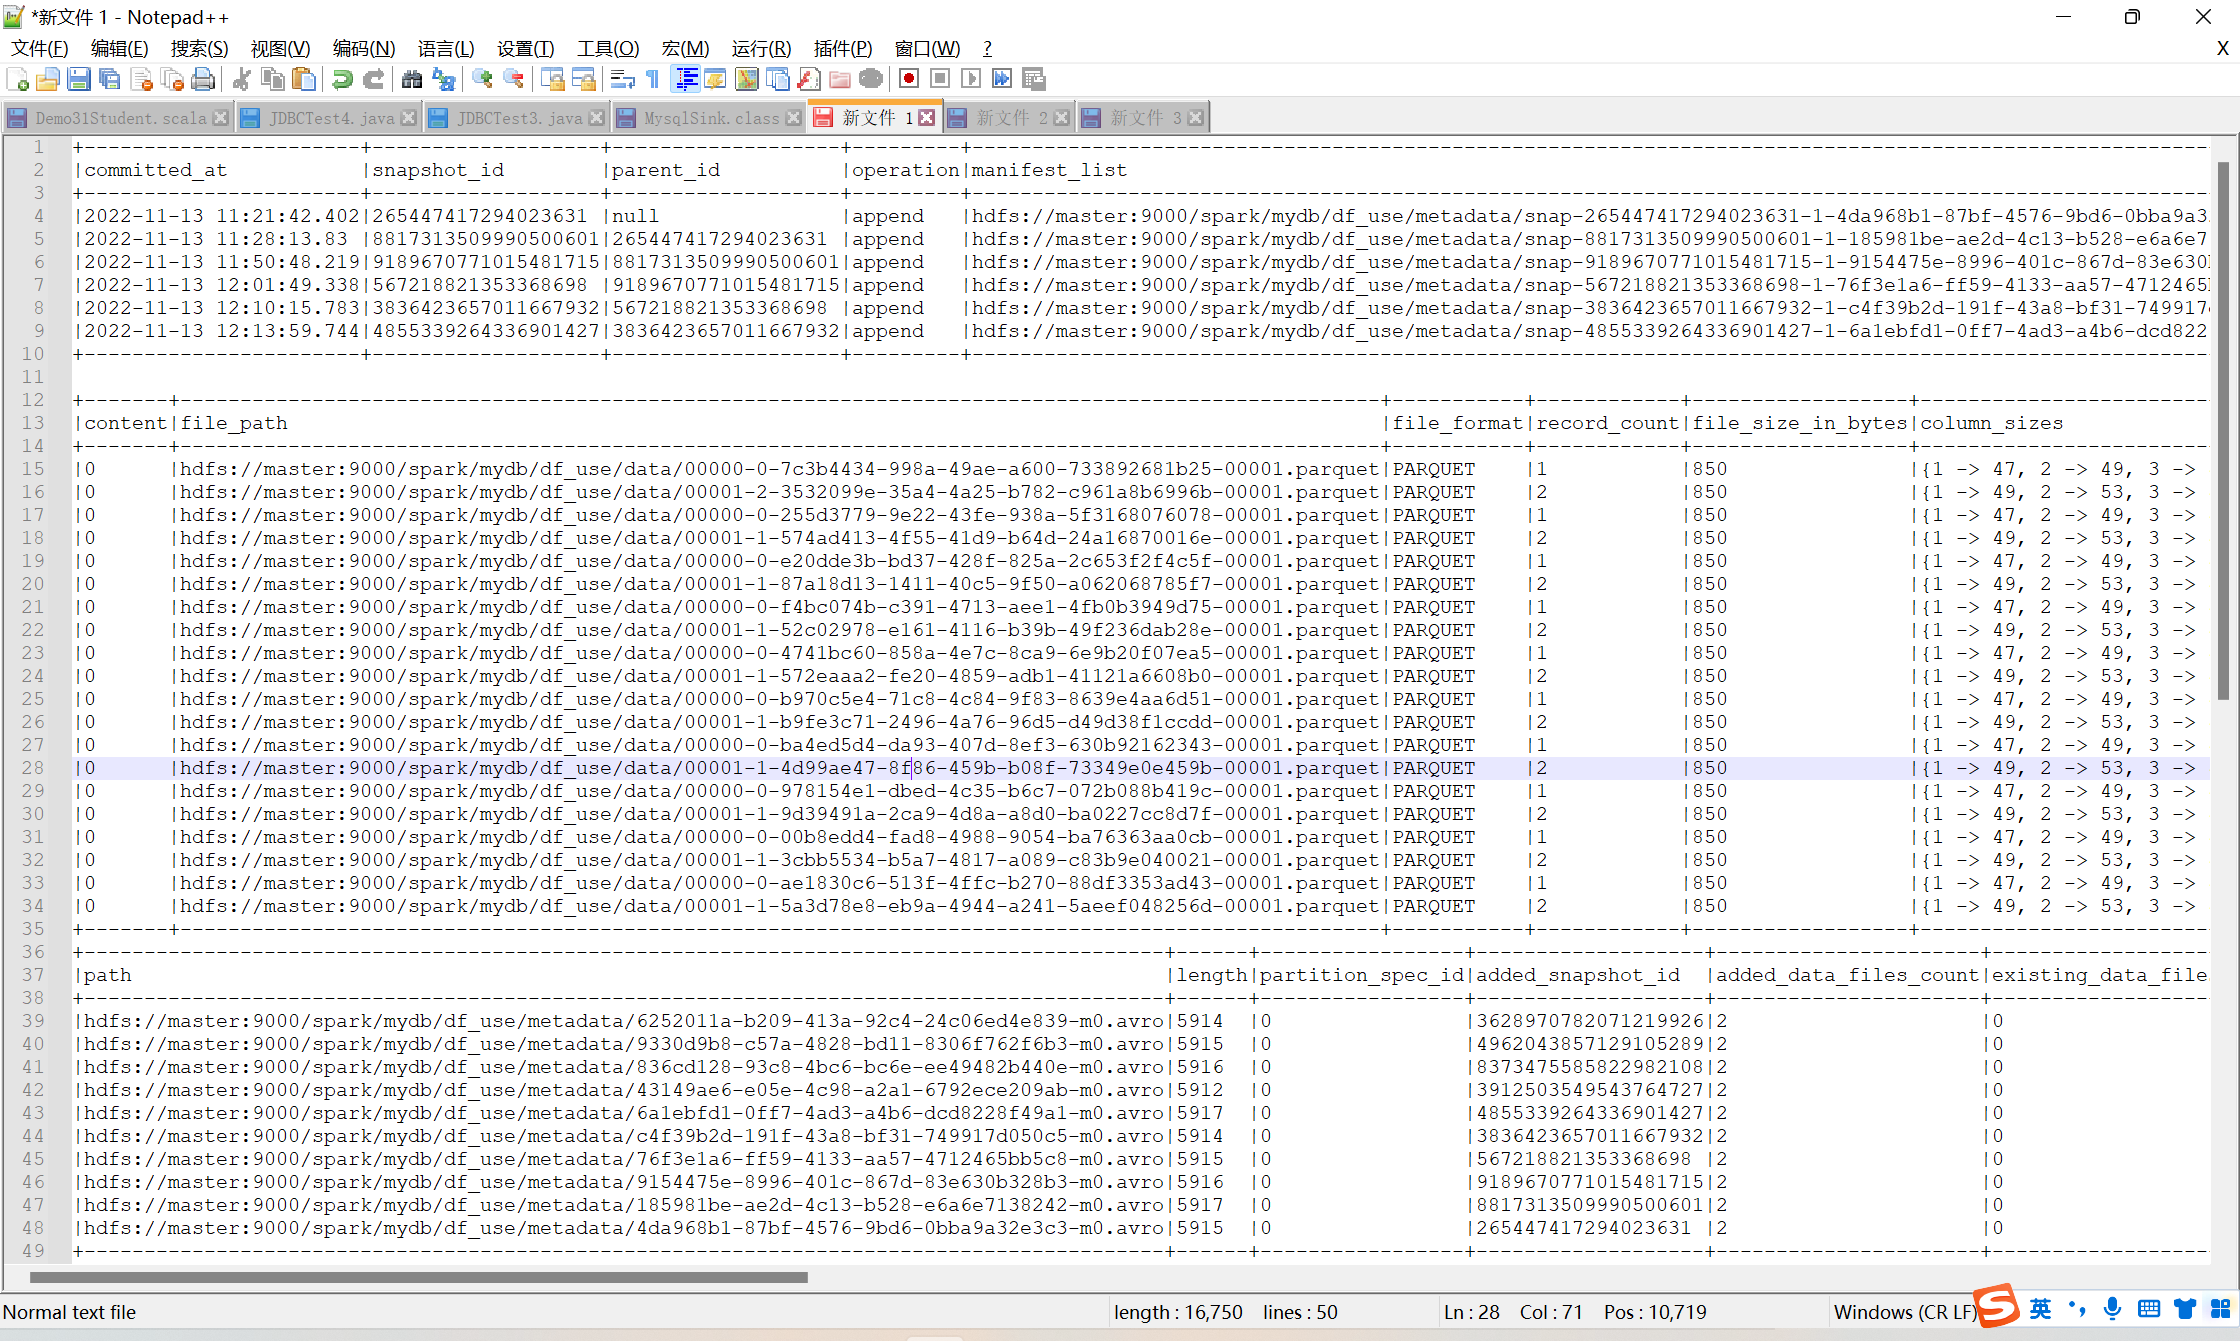
Task: Click the horizontal scrollbar thumb
Action: [x=418, y=1277]
